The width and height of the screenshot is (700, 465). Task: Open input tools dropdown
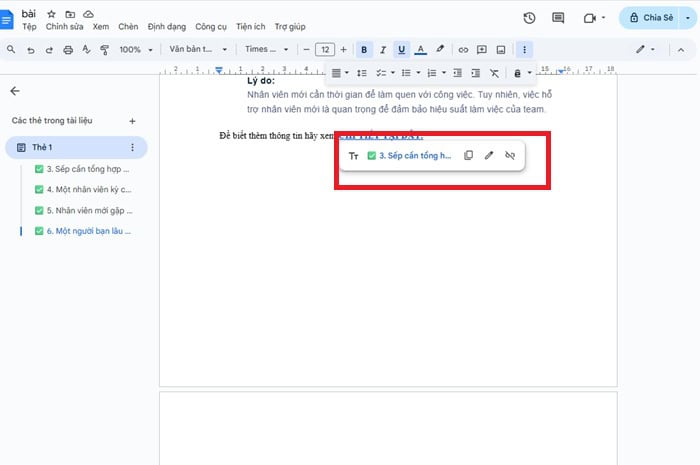(x=522, y=73)
